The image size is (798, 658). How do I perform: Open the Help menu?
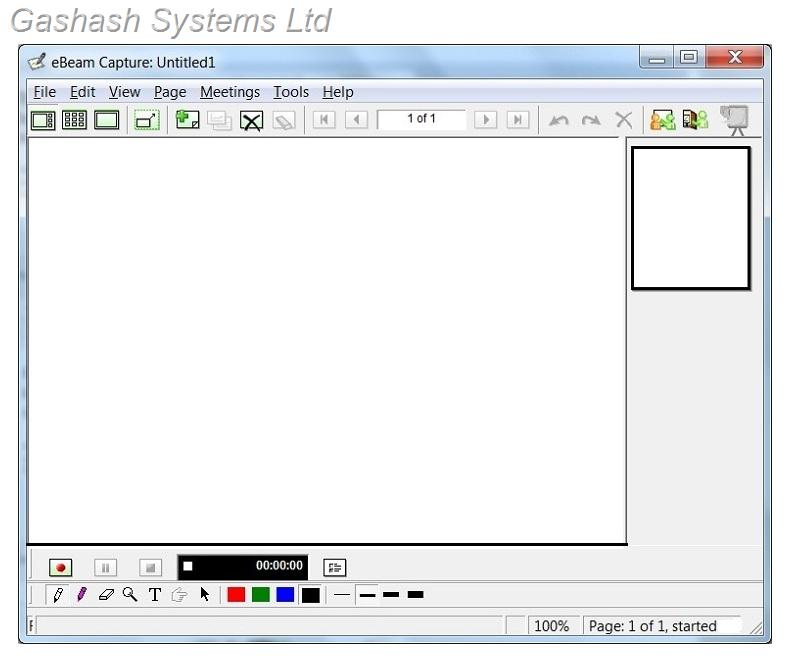coord(337,92)
